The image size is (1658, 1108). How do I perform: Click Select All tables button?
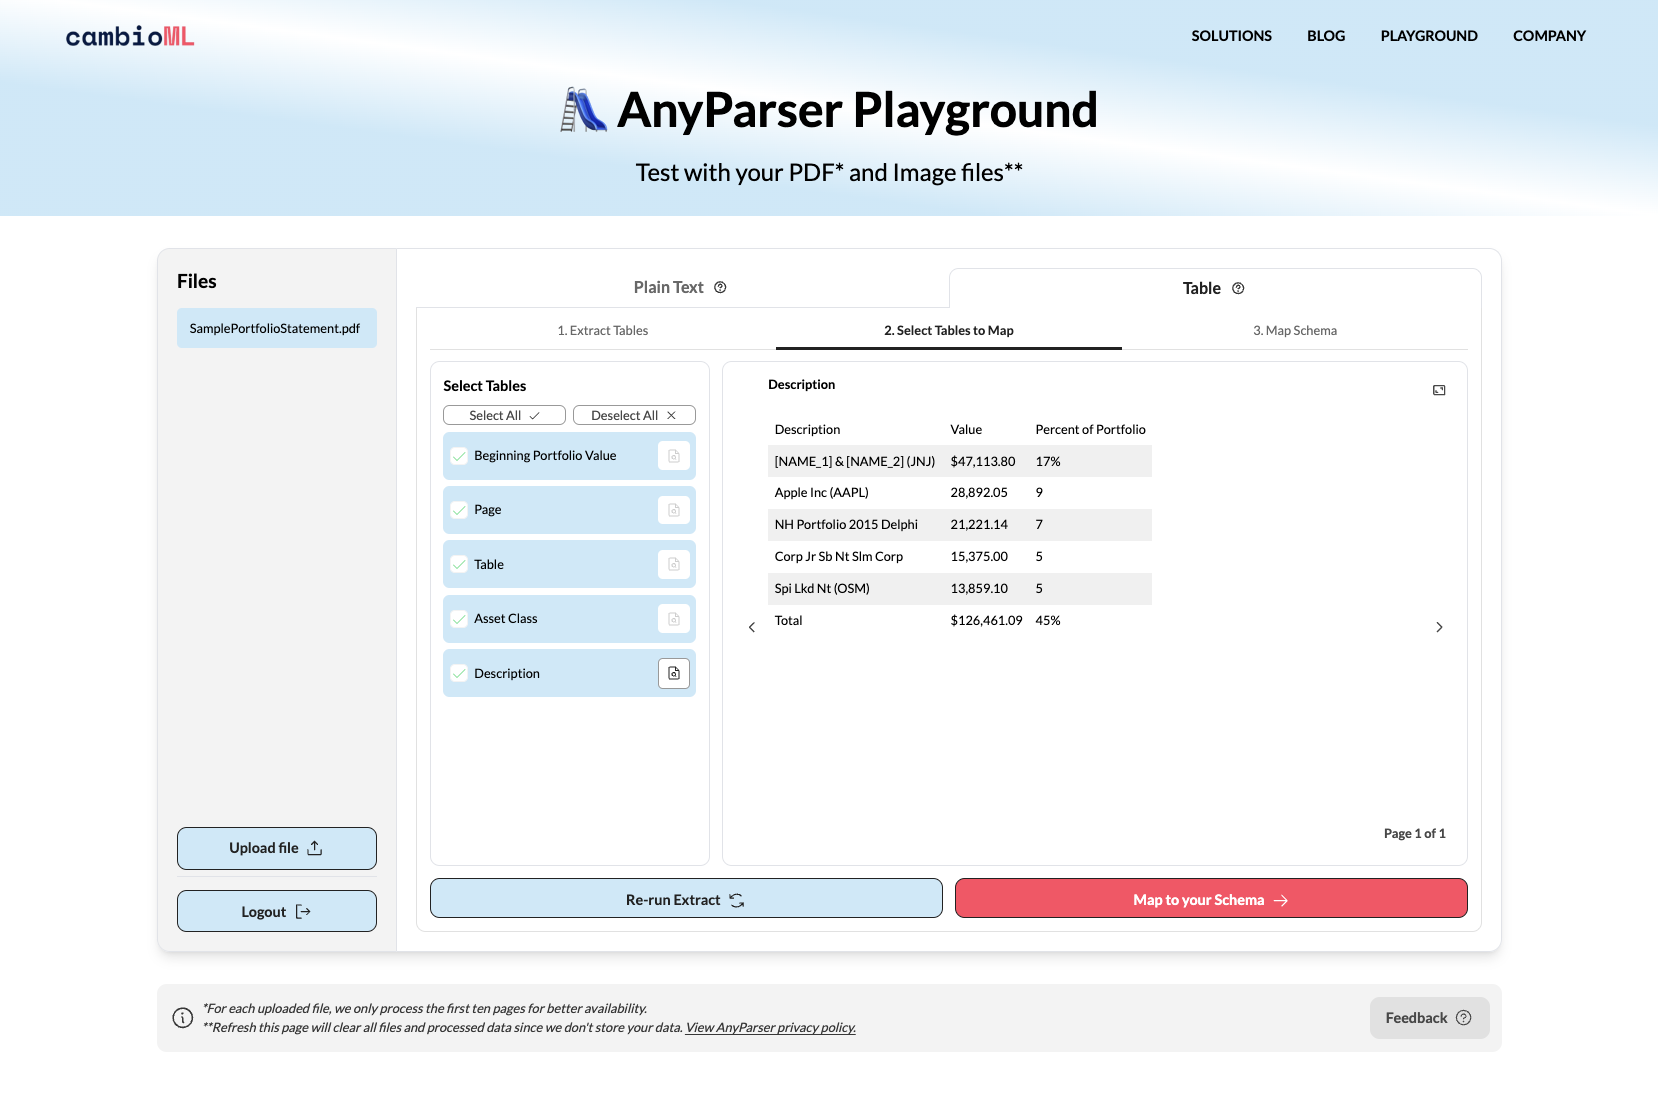504,415
